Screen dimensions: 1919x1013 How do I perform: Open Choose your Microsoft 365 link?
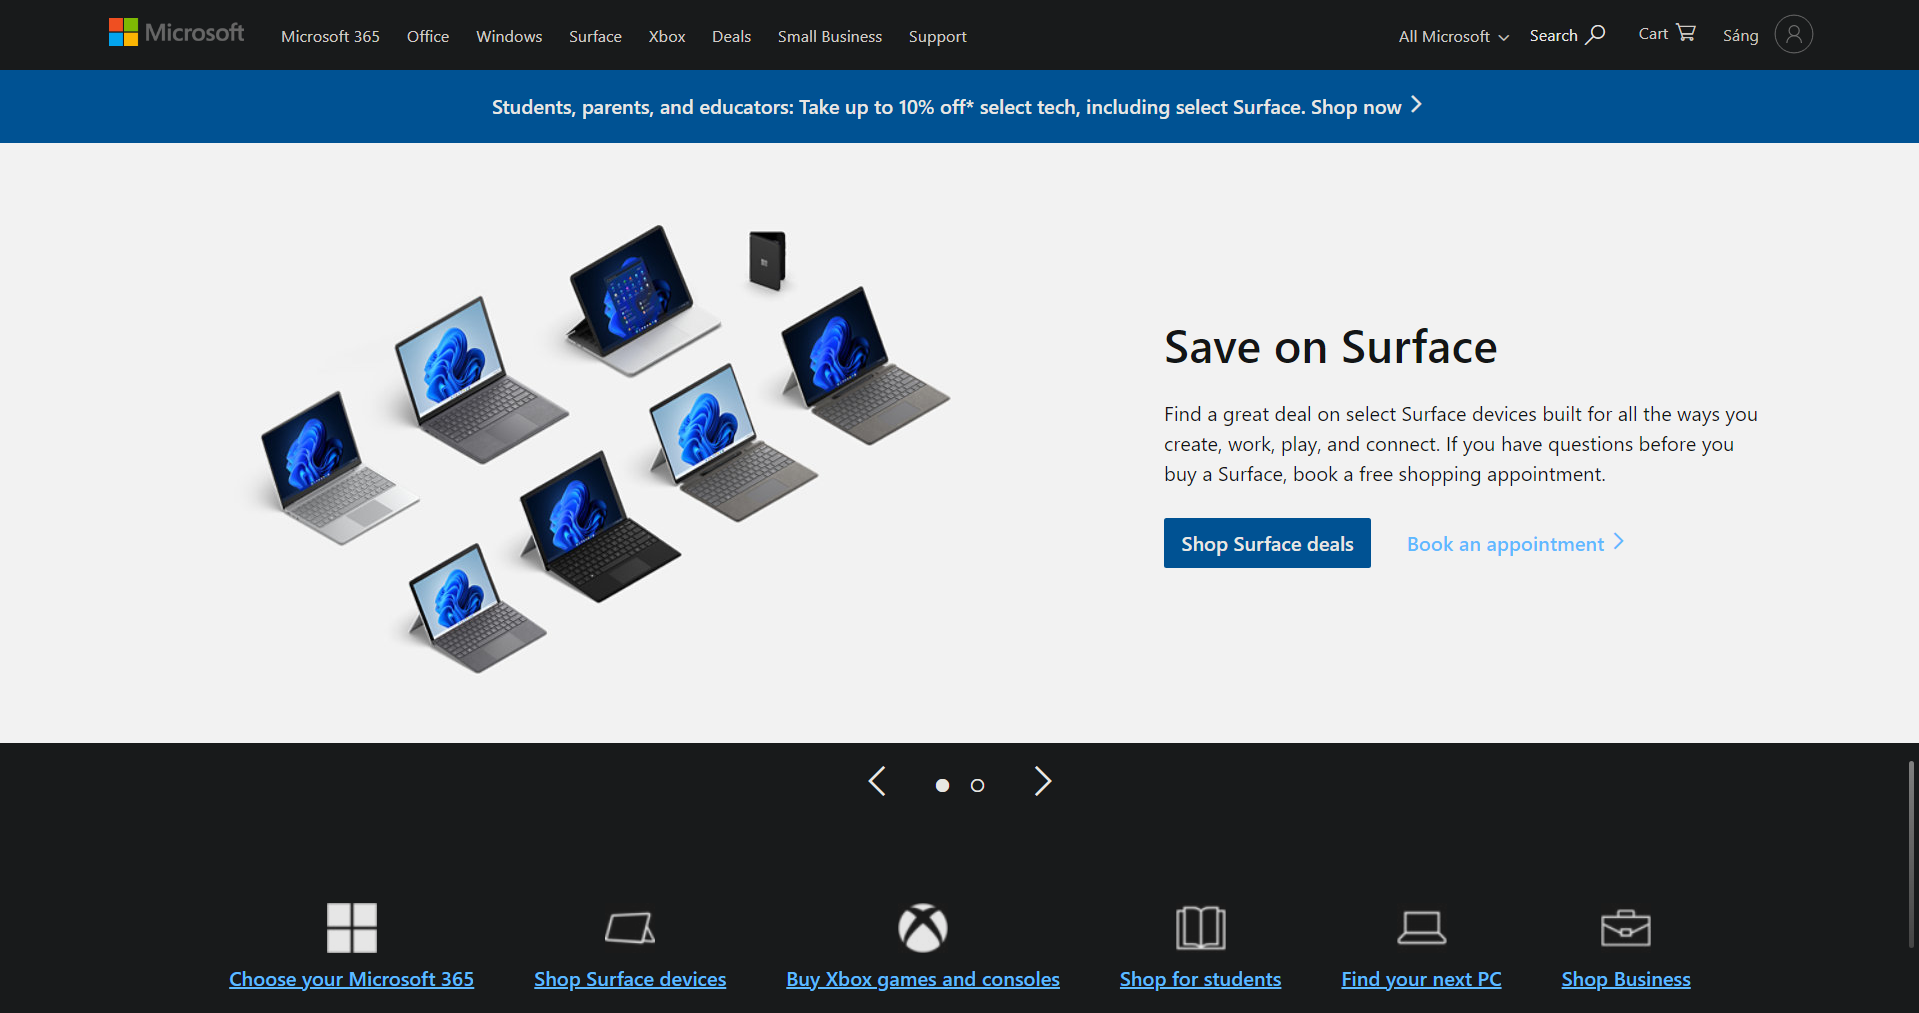pos(352,979)
